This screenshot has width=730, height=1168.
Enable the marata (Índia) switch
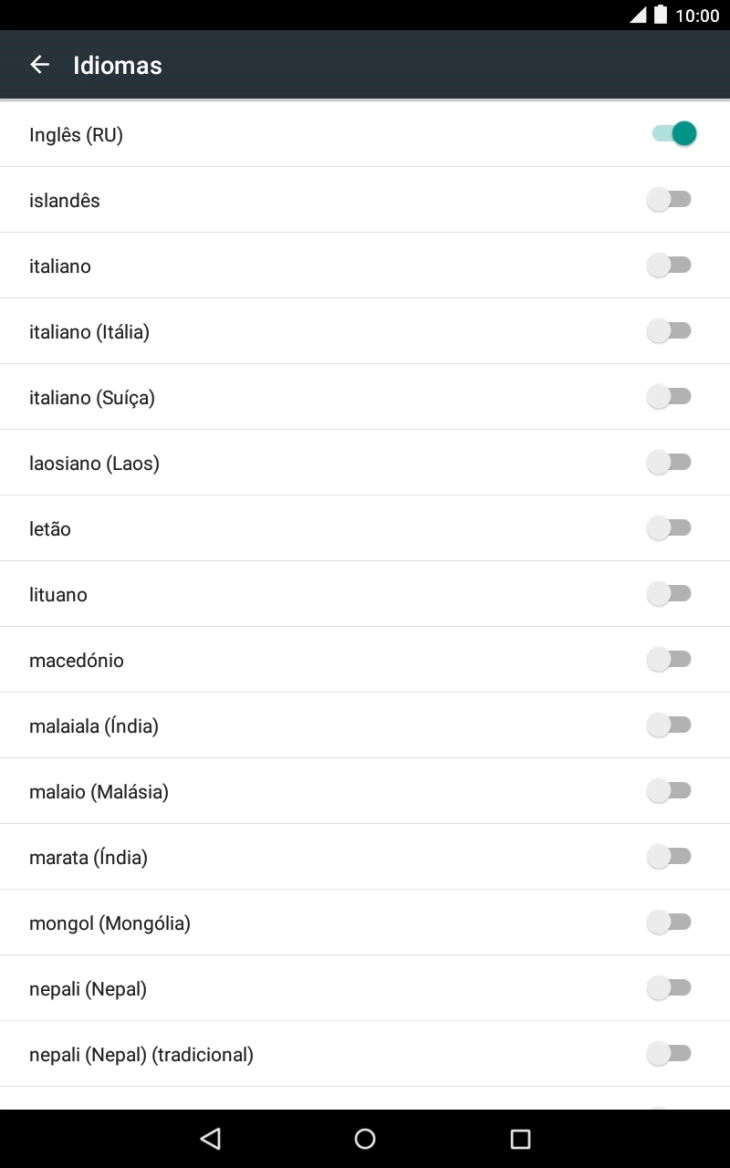[x=669, y=857]
